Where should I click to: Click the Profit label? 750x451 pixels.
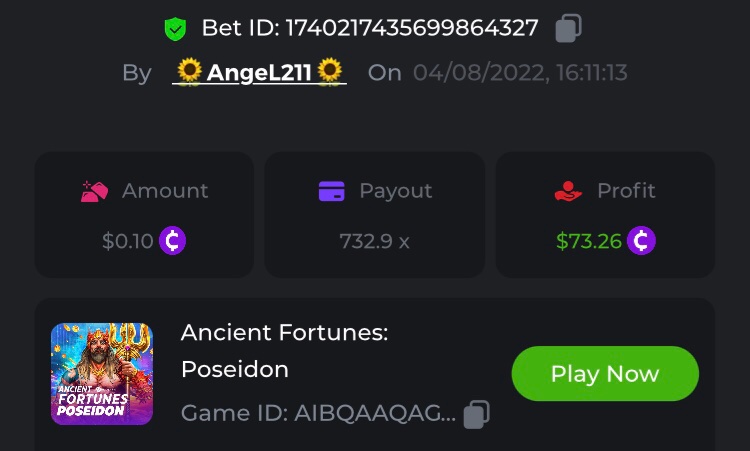coord(627,191)
